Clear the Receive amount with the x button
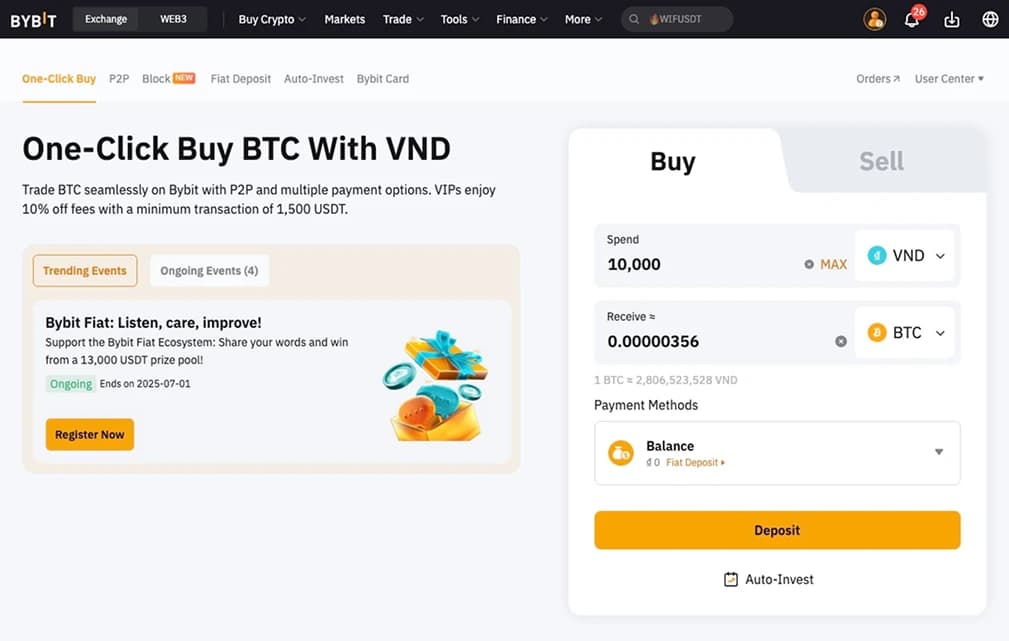 pos(840,341)
